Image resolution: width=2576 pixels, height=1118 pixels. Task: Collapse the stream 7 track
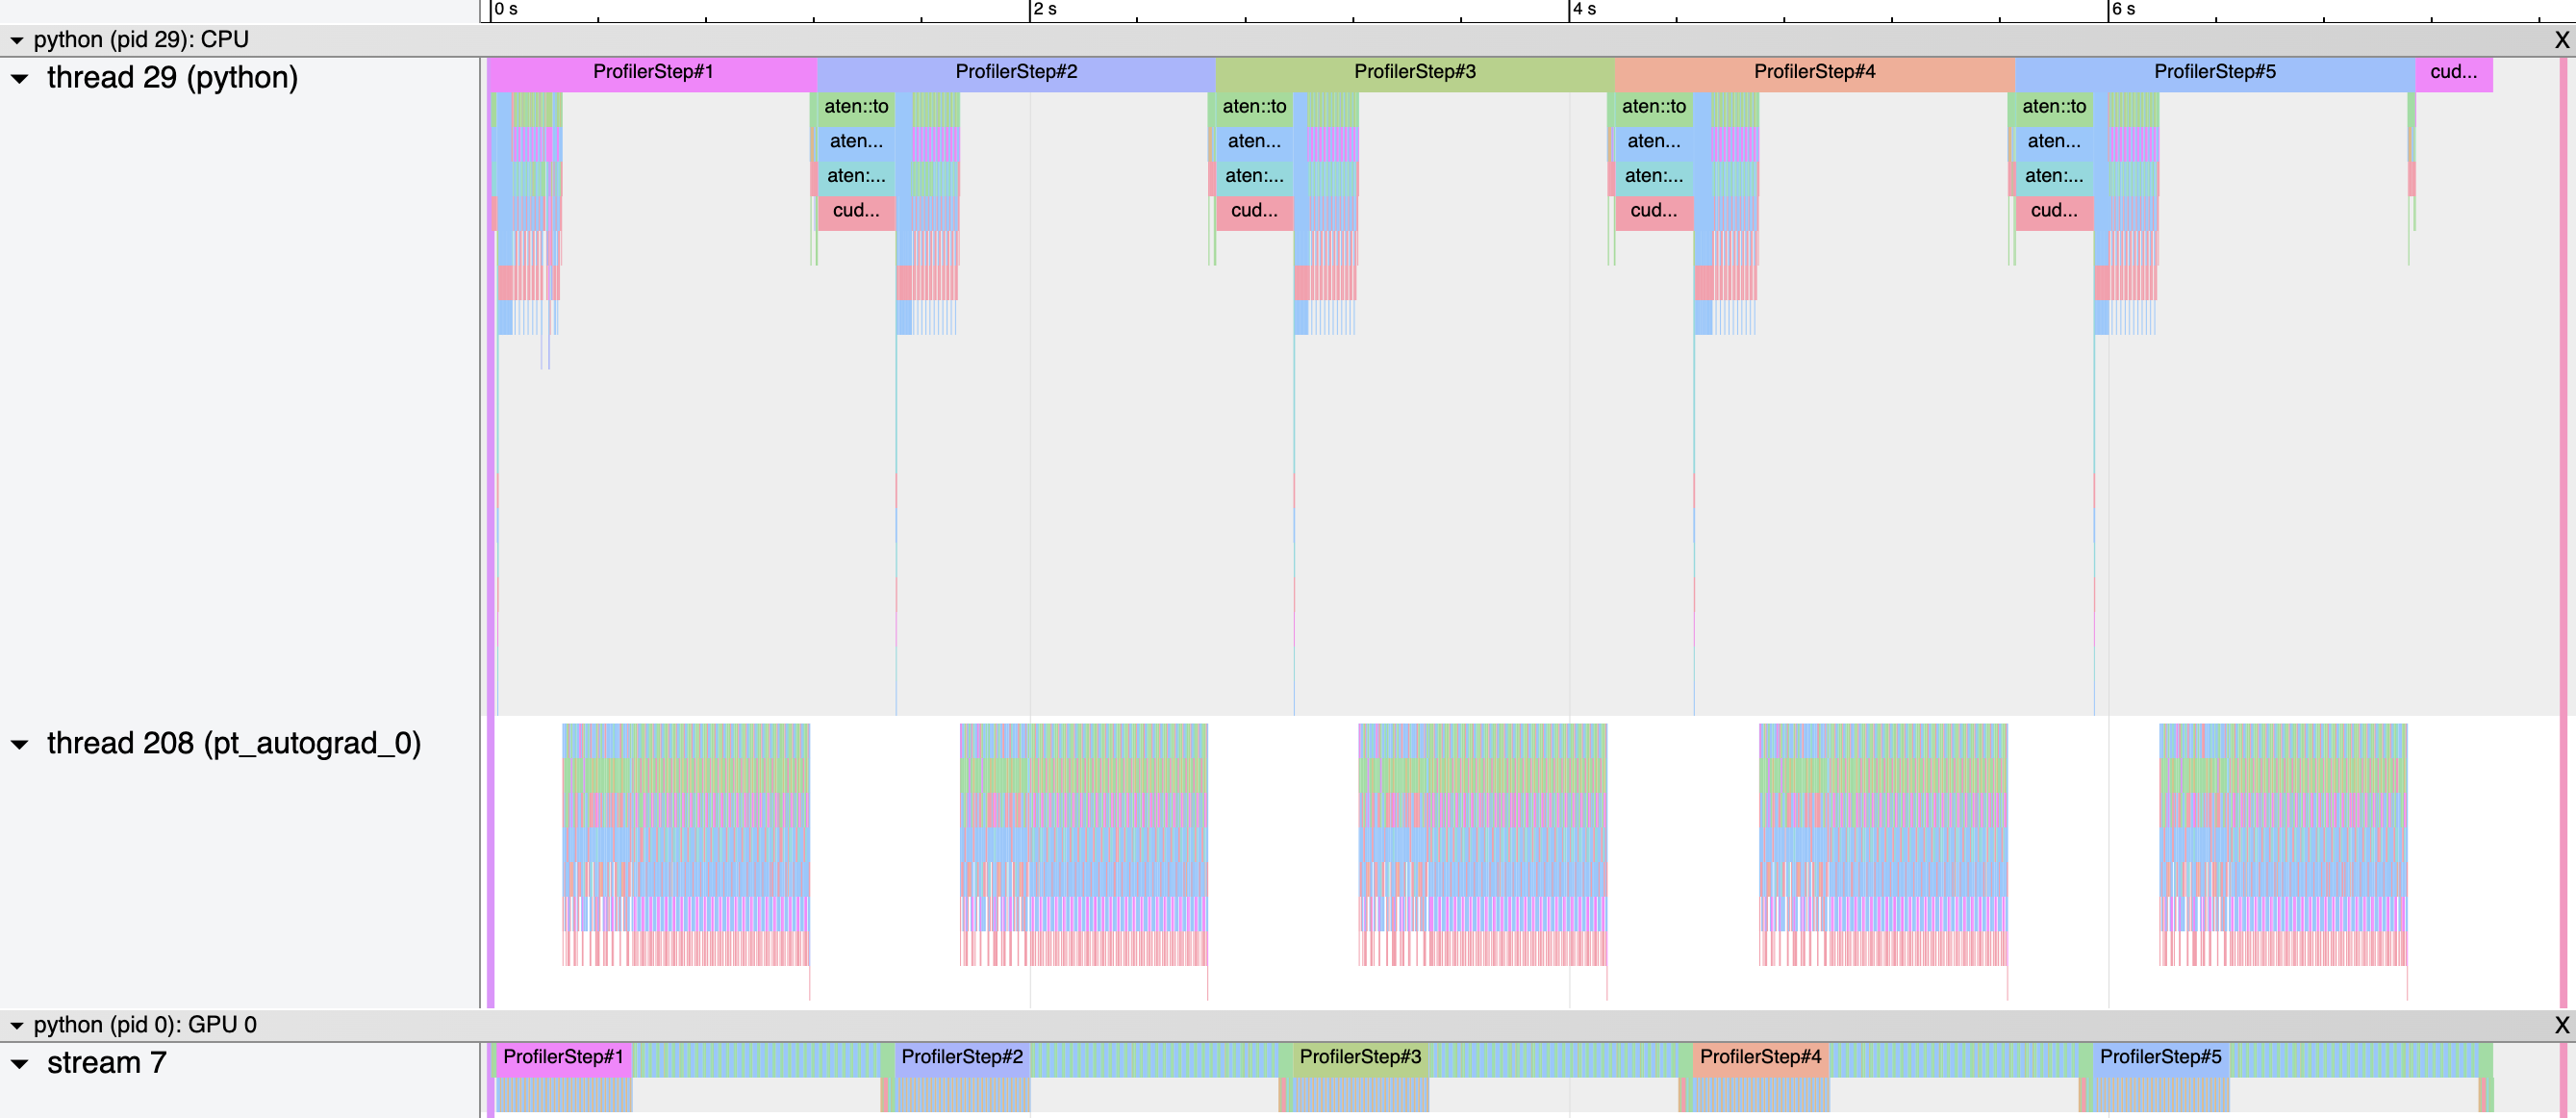click(20, 1063)
